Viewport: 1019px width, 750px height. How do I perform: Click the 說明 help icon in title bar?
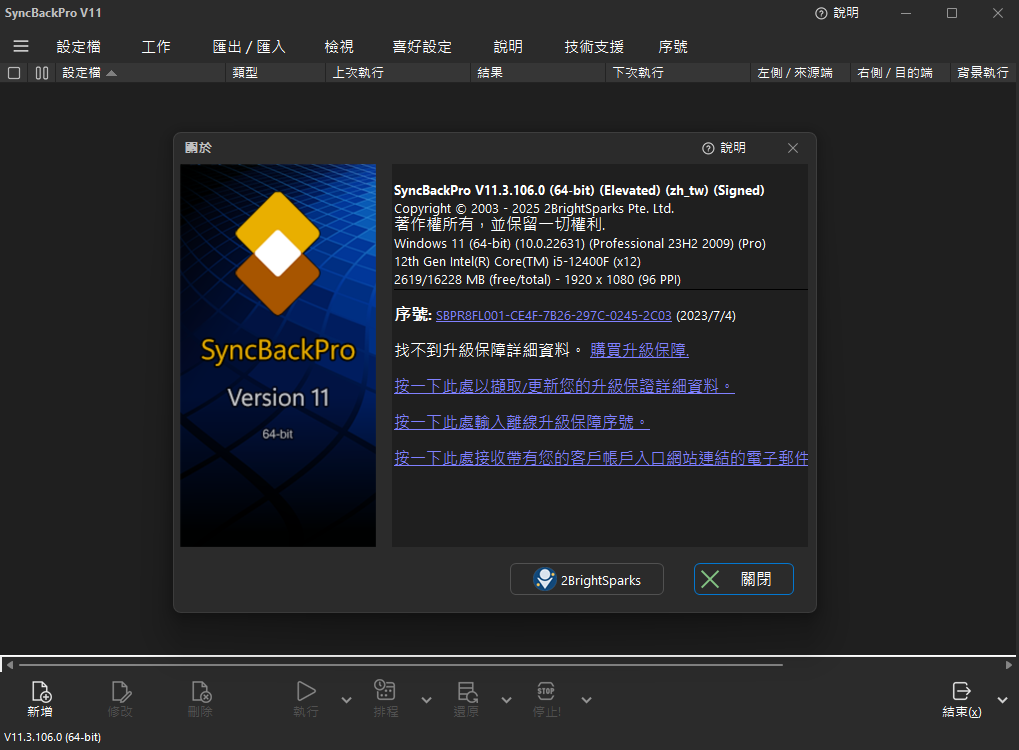pos(821,13)
